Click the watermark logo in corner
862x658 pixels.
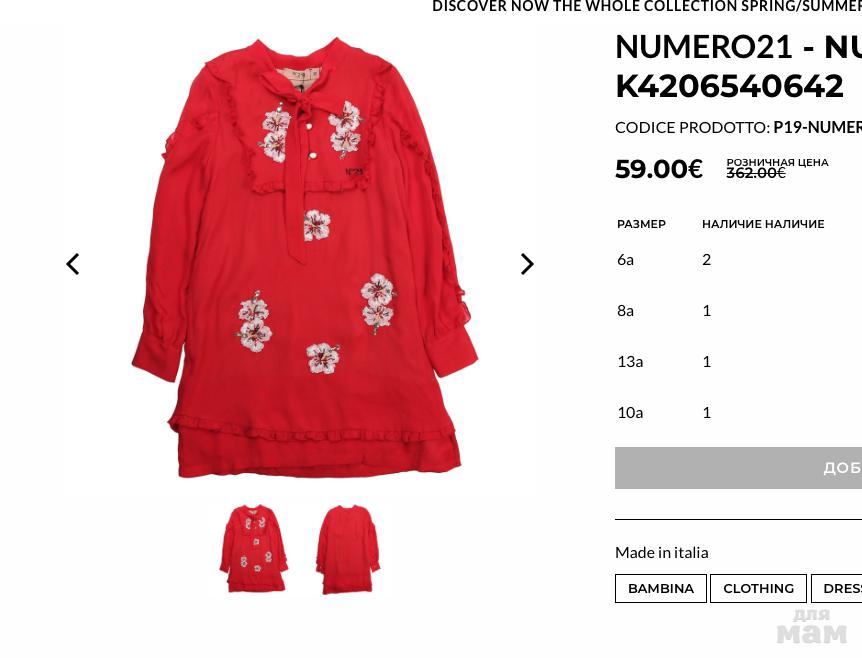[812, 627]
